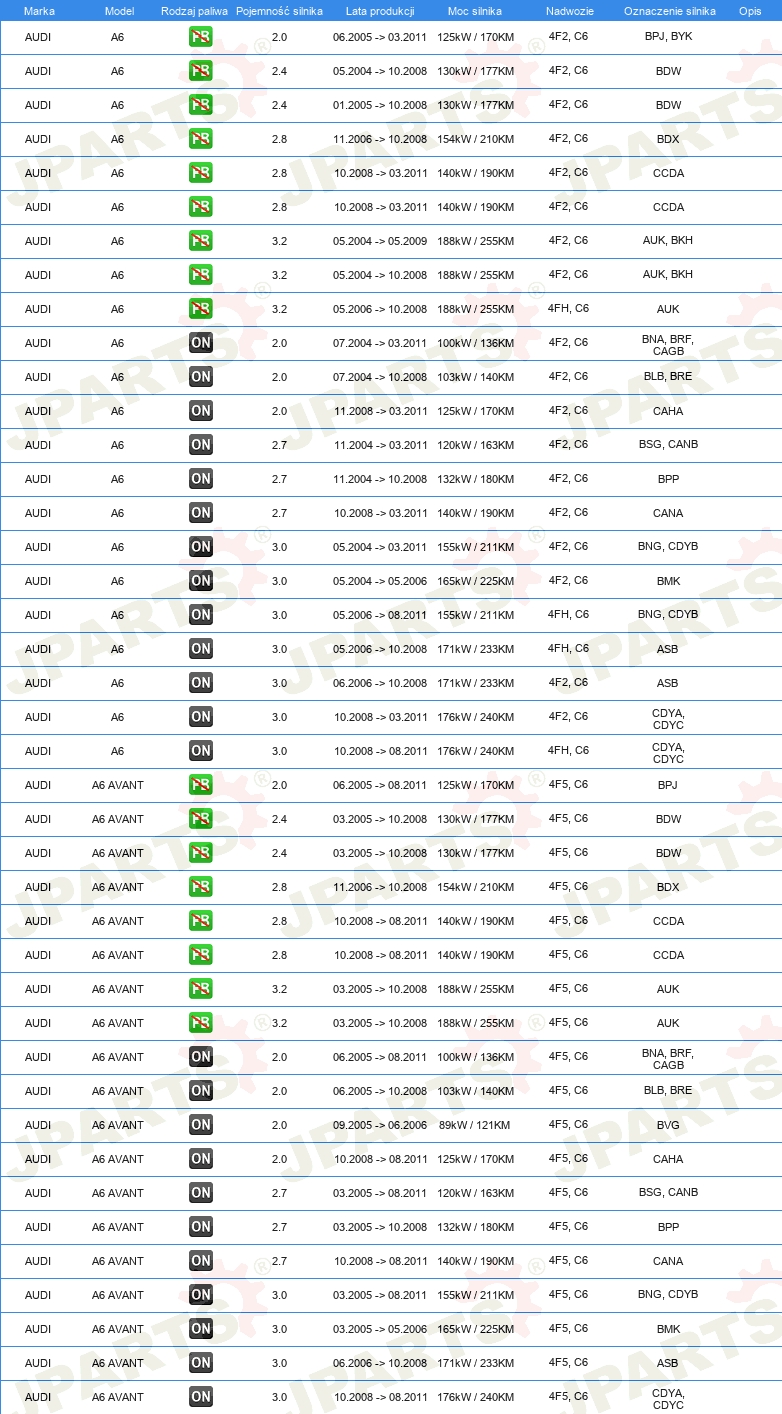Click the A6 AVANT power value 154kW / 210KM
Image resolution: width=782 pixels, height=1414 pixels.
[475, 887]
